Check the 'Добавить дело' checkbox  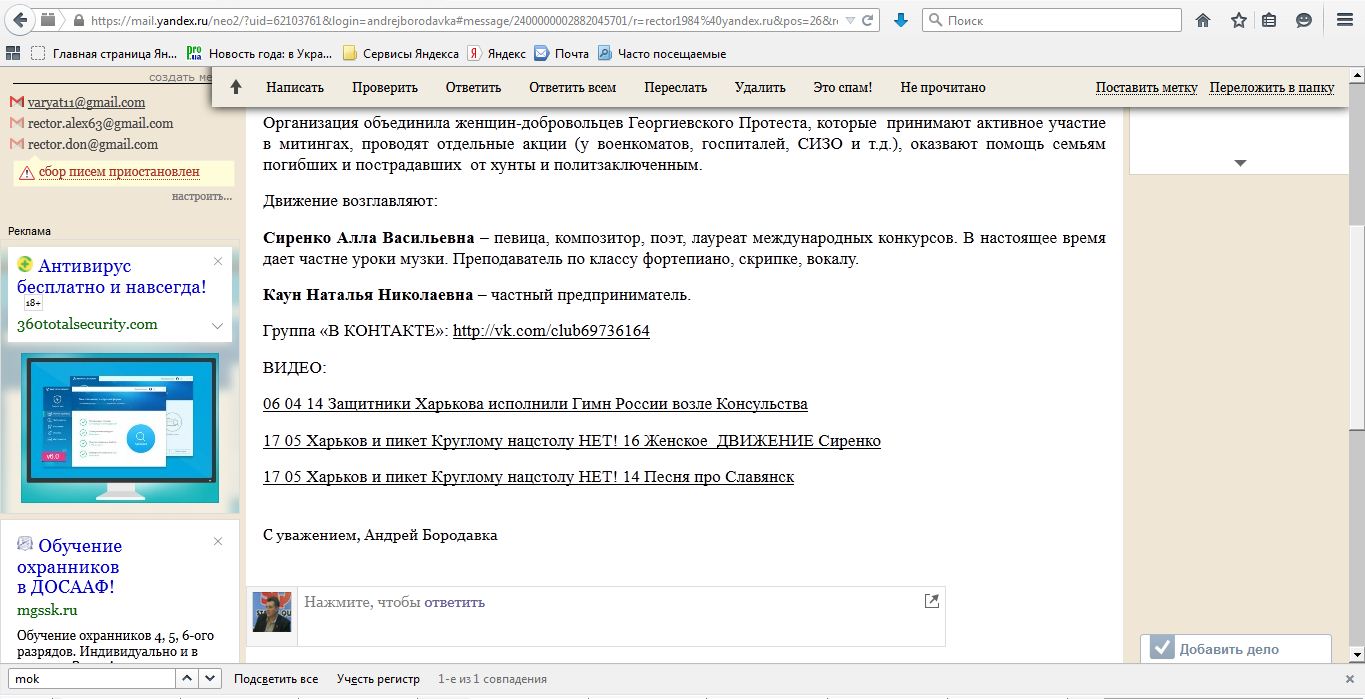(1161, 648)
